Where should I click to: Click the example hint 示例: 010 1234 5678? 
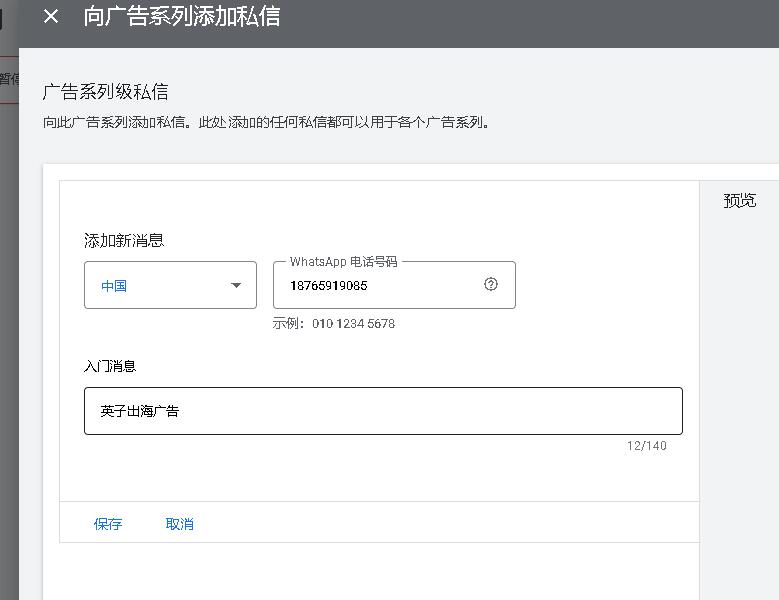coord(333,324)
